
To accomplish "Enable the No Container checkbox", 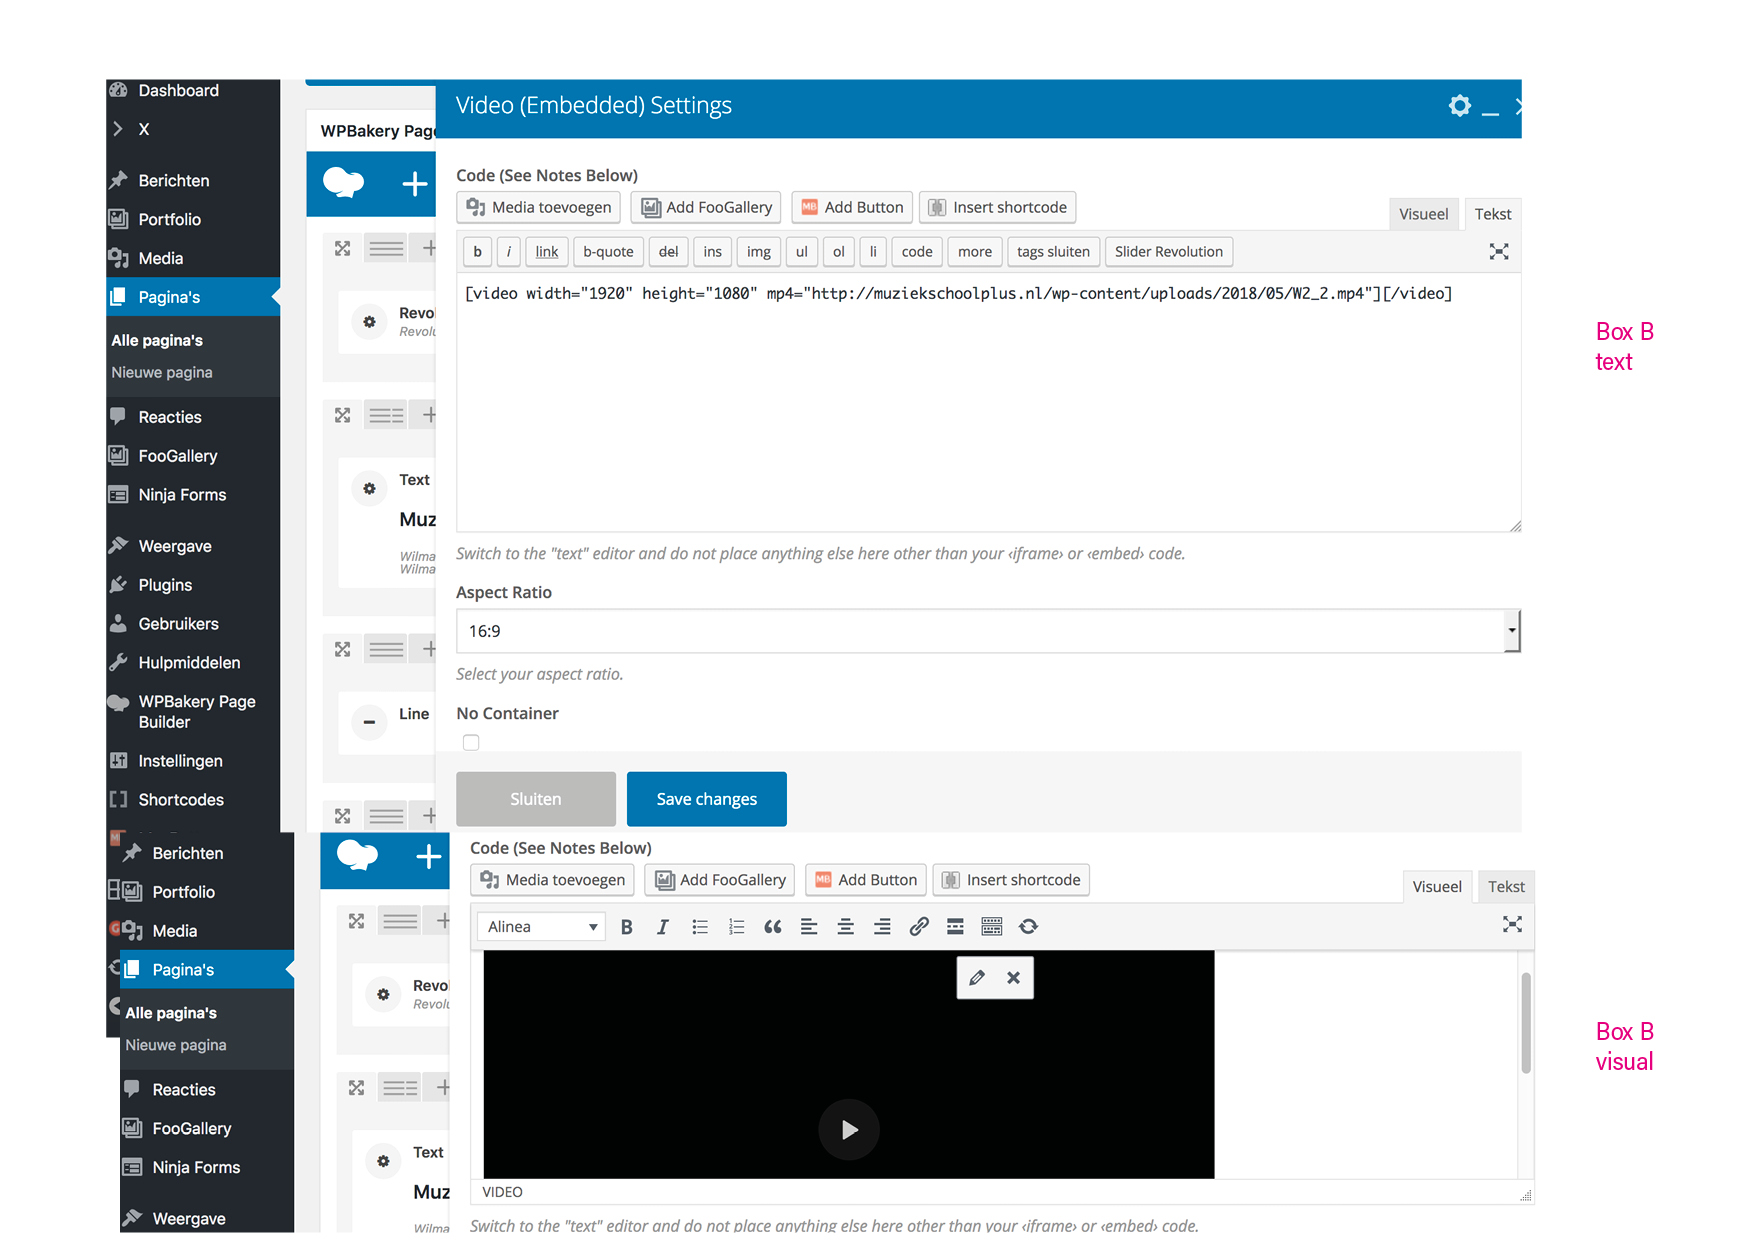I will (471, 742).
